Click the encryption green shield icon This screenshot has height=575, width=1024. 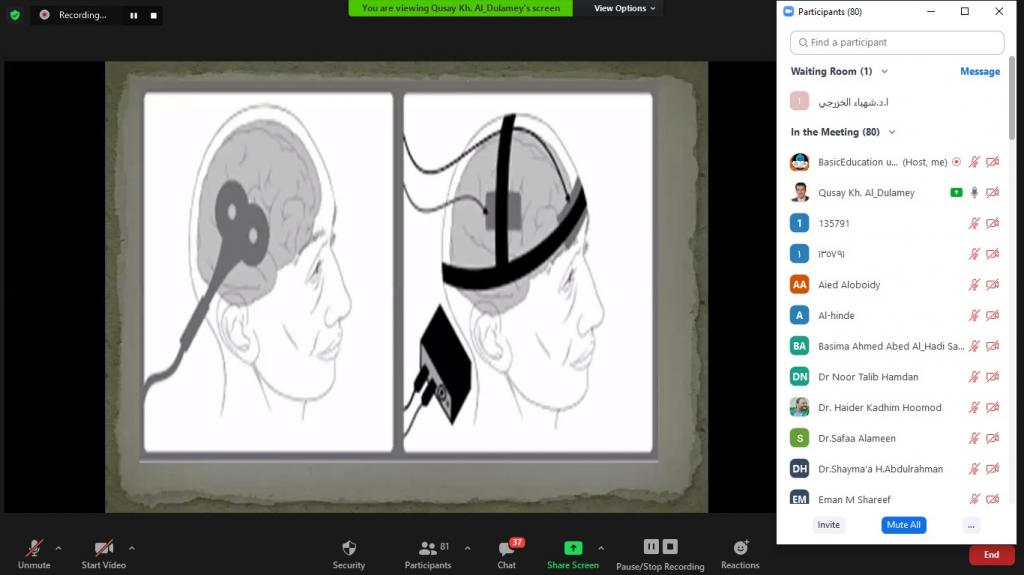click(14, 15)
